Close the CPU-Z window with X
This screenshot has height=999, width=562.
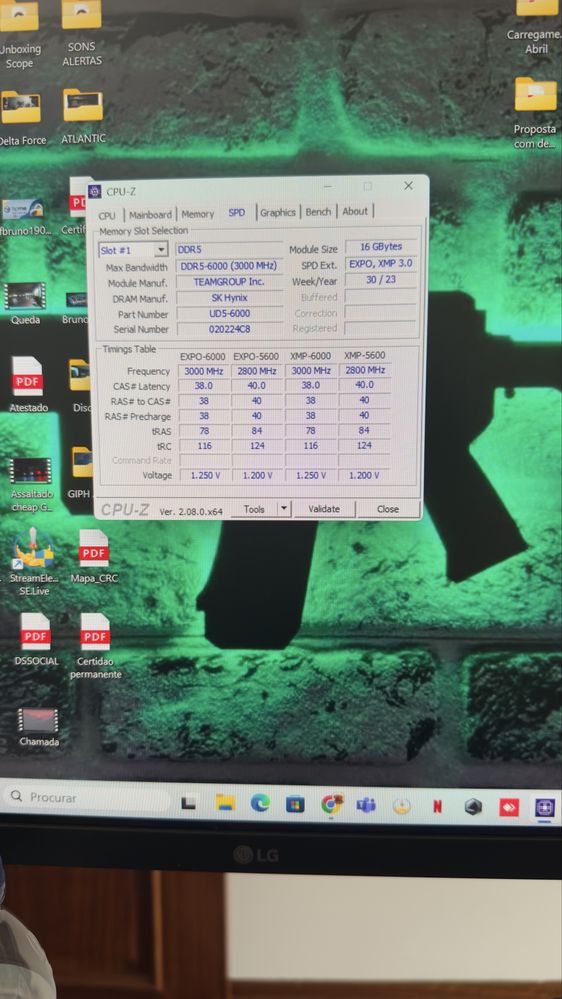pos(408,185)
